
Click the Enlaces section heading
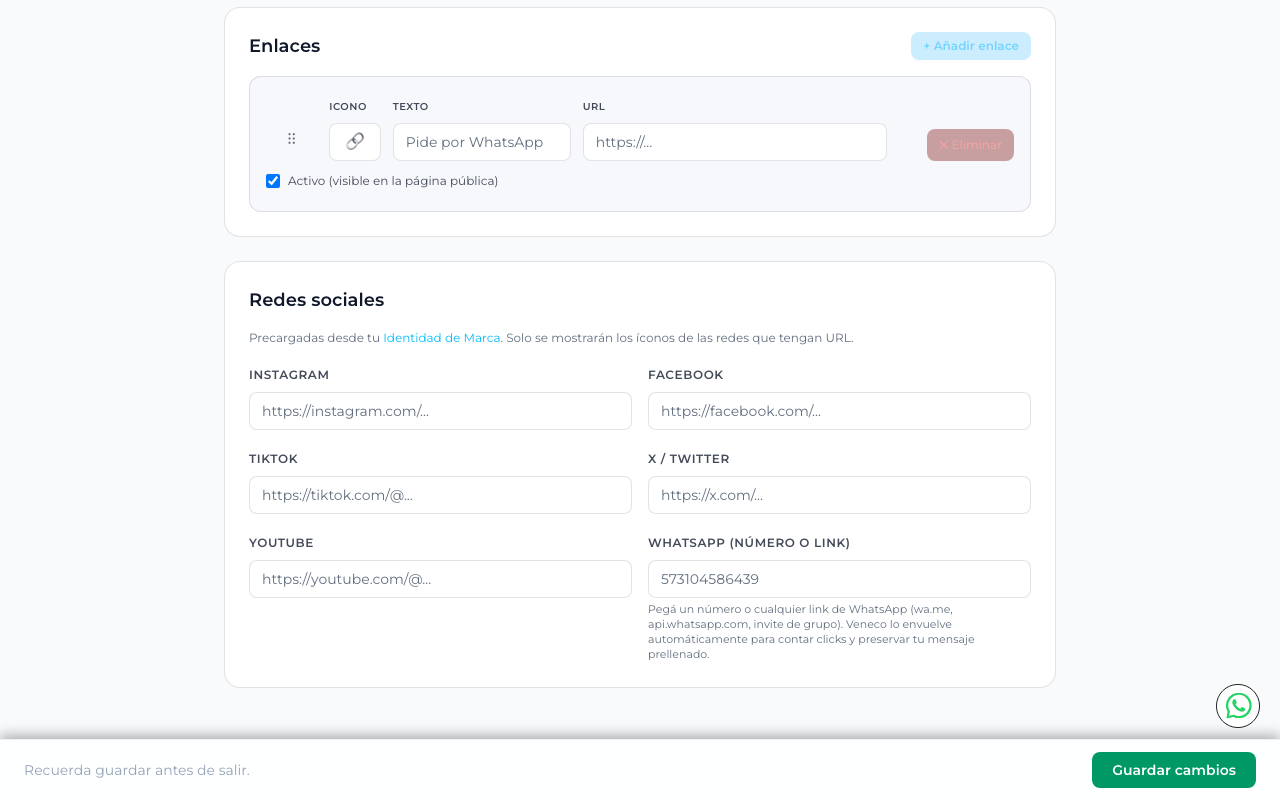285,46
